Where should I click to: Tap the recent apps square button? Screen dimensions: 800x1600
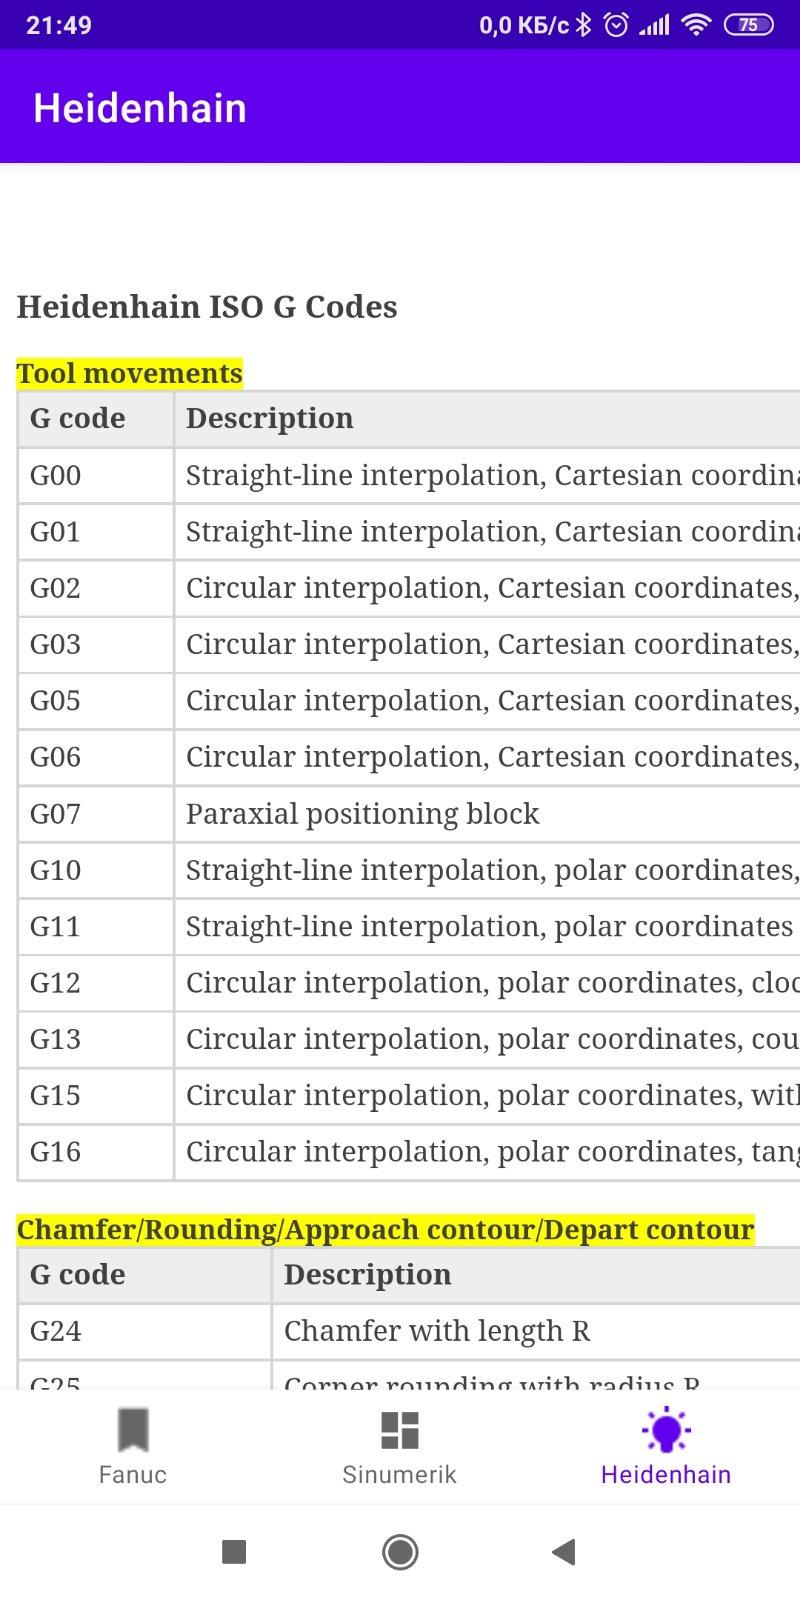click(x=234, y=1552)
